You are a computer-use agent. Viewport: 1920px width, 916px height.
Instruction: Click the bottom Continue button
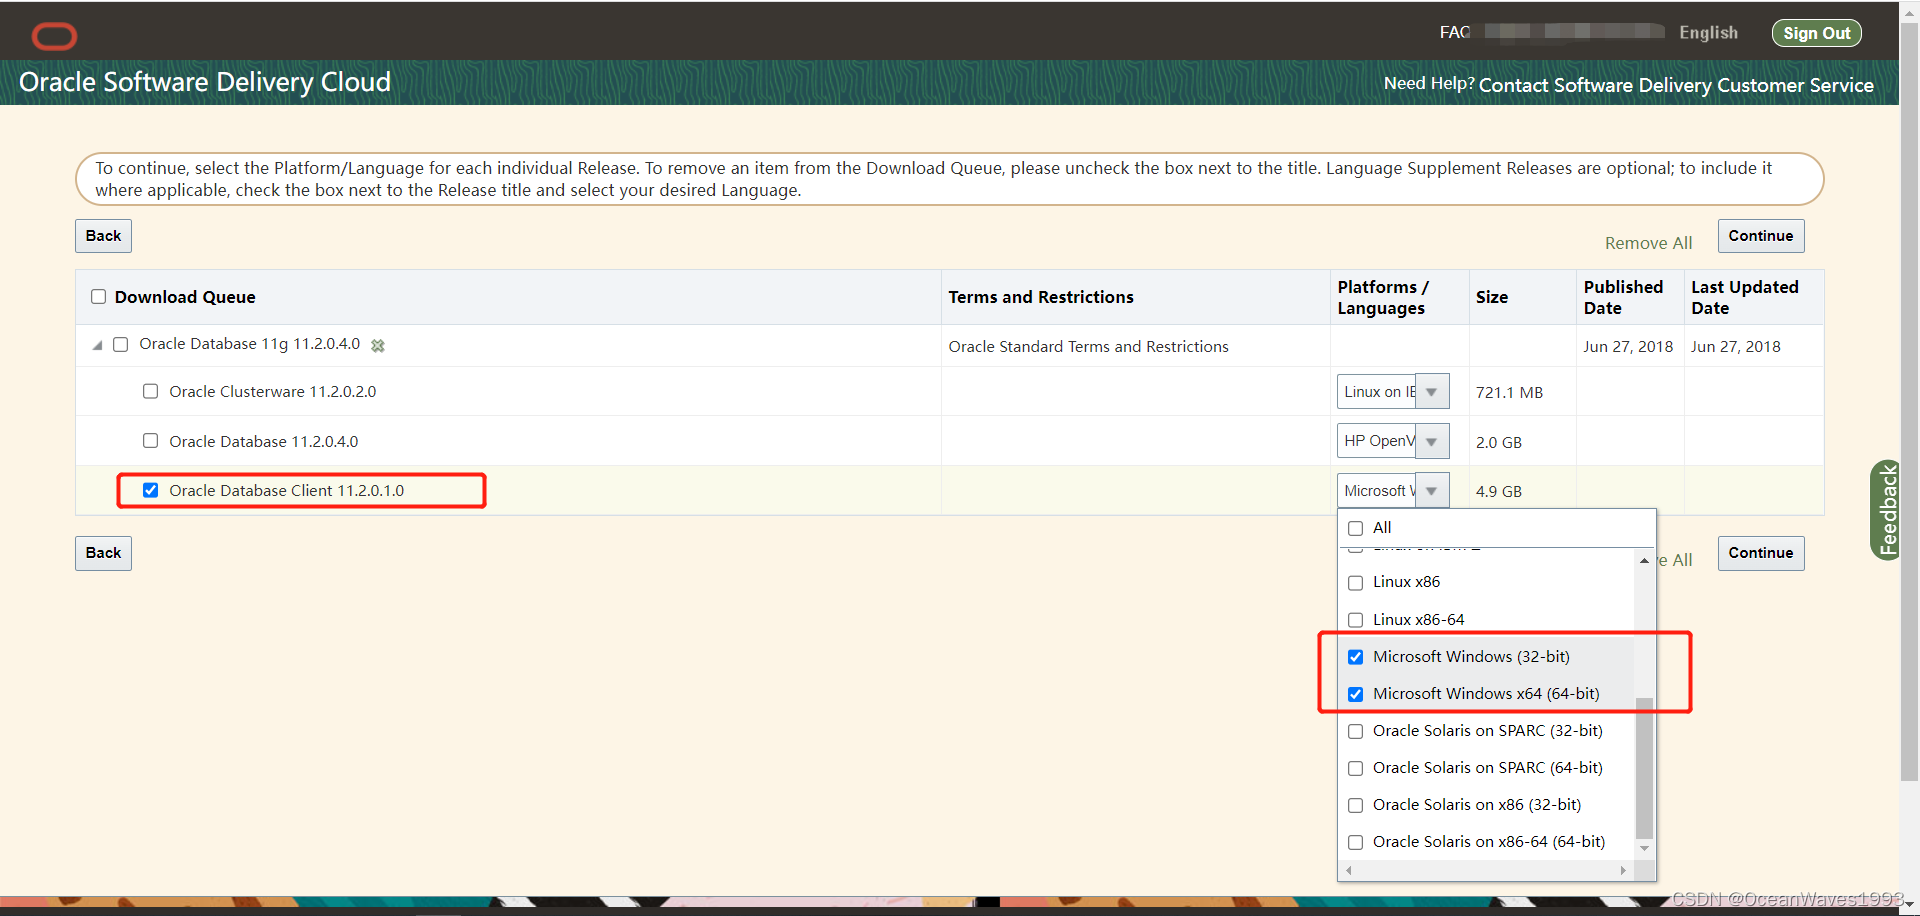pos(1761,553)
